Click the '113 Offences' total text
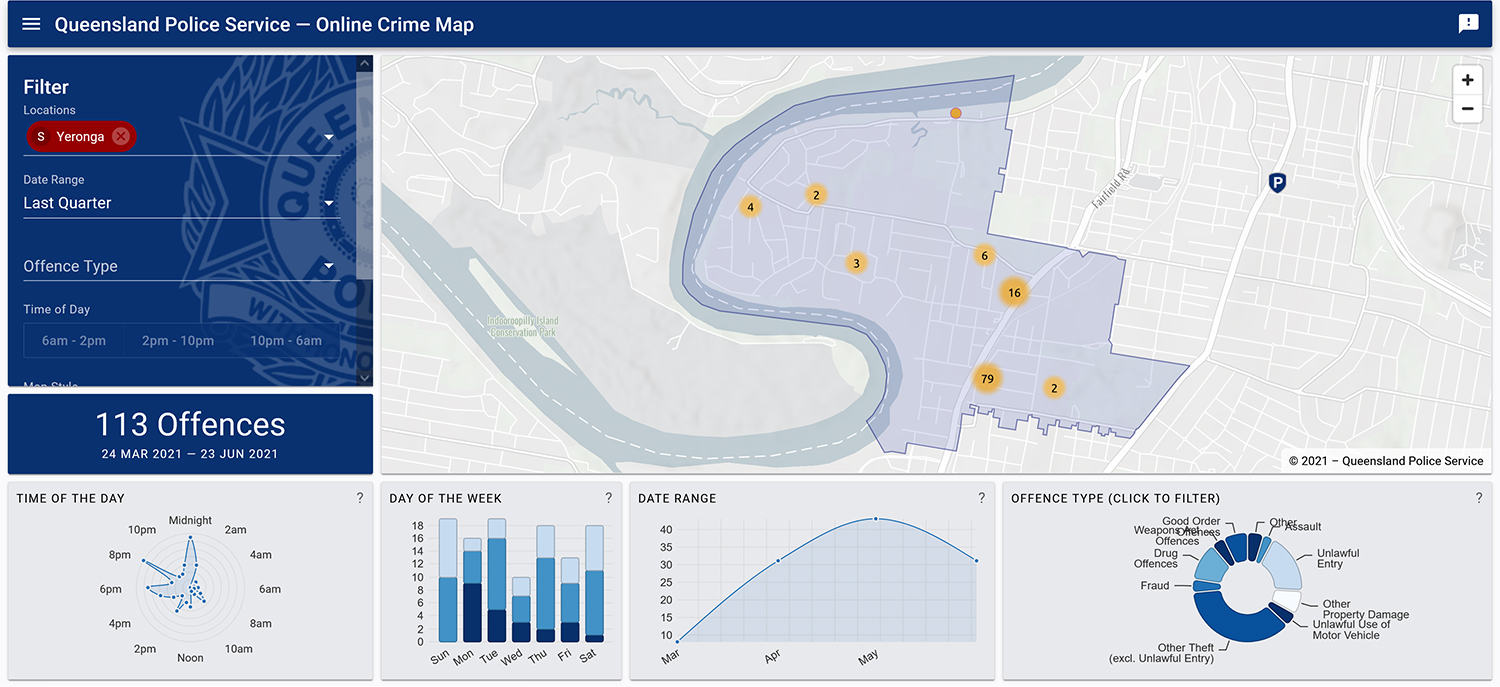Screen dimensions: 1500x687 (190, 424)
